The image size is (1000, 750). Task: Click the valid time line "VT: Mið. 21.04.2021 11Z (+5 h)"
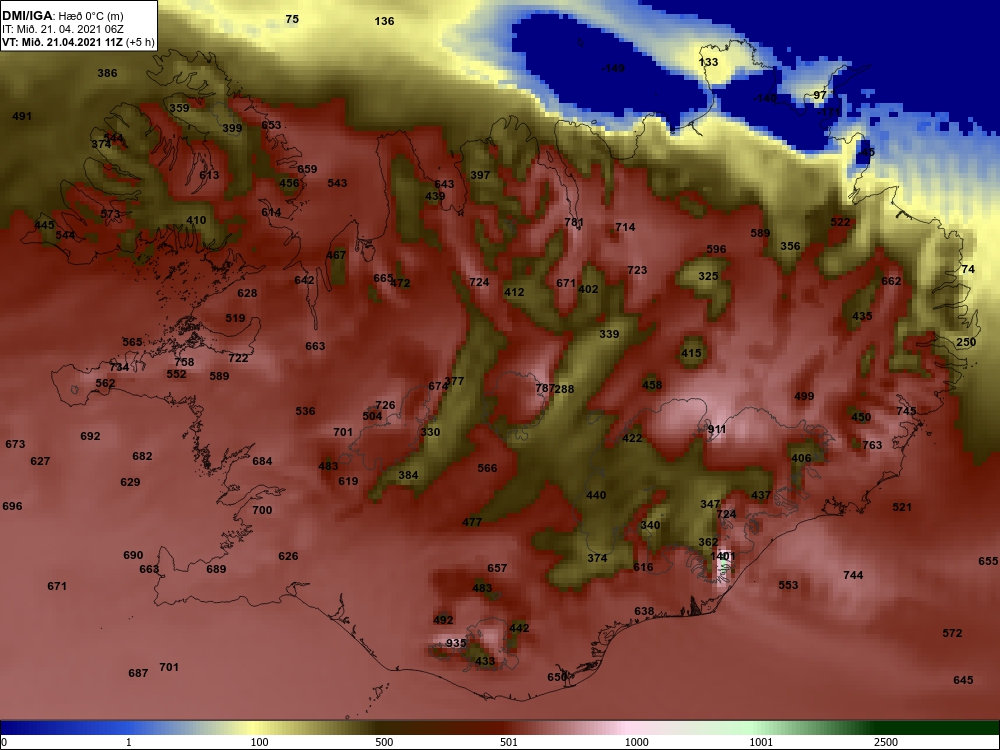tap(78, 42)
